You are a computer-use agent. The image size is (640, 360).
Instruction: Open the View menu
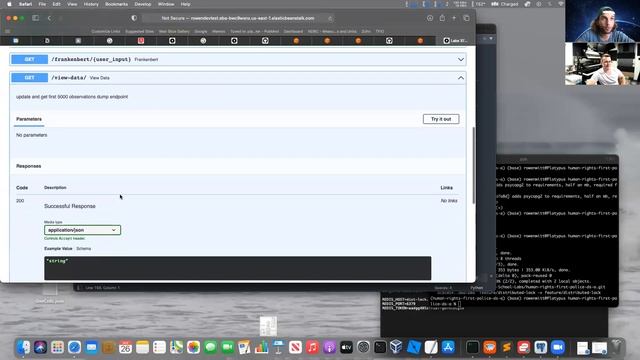[x=72, y=4]
